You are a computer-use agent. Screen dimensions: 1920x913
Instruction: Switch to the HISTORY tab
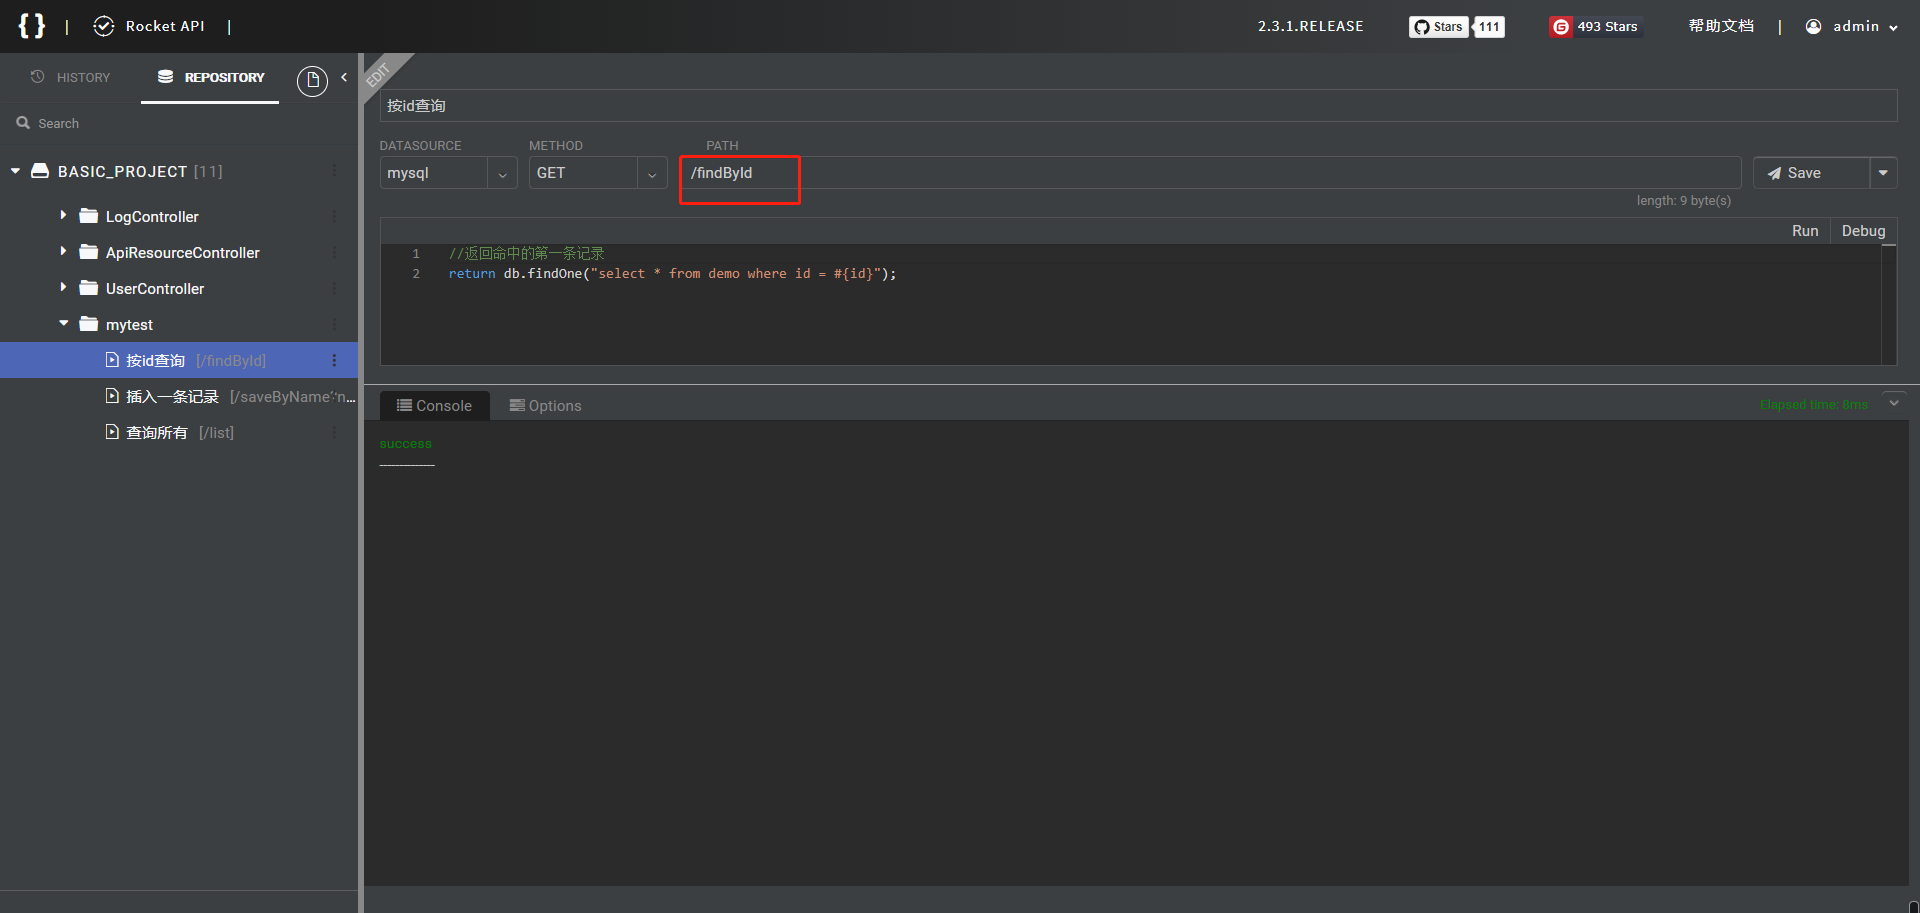coord(70,77)
